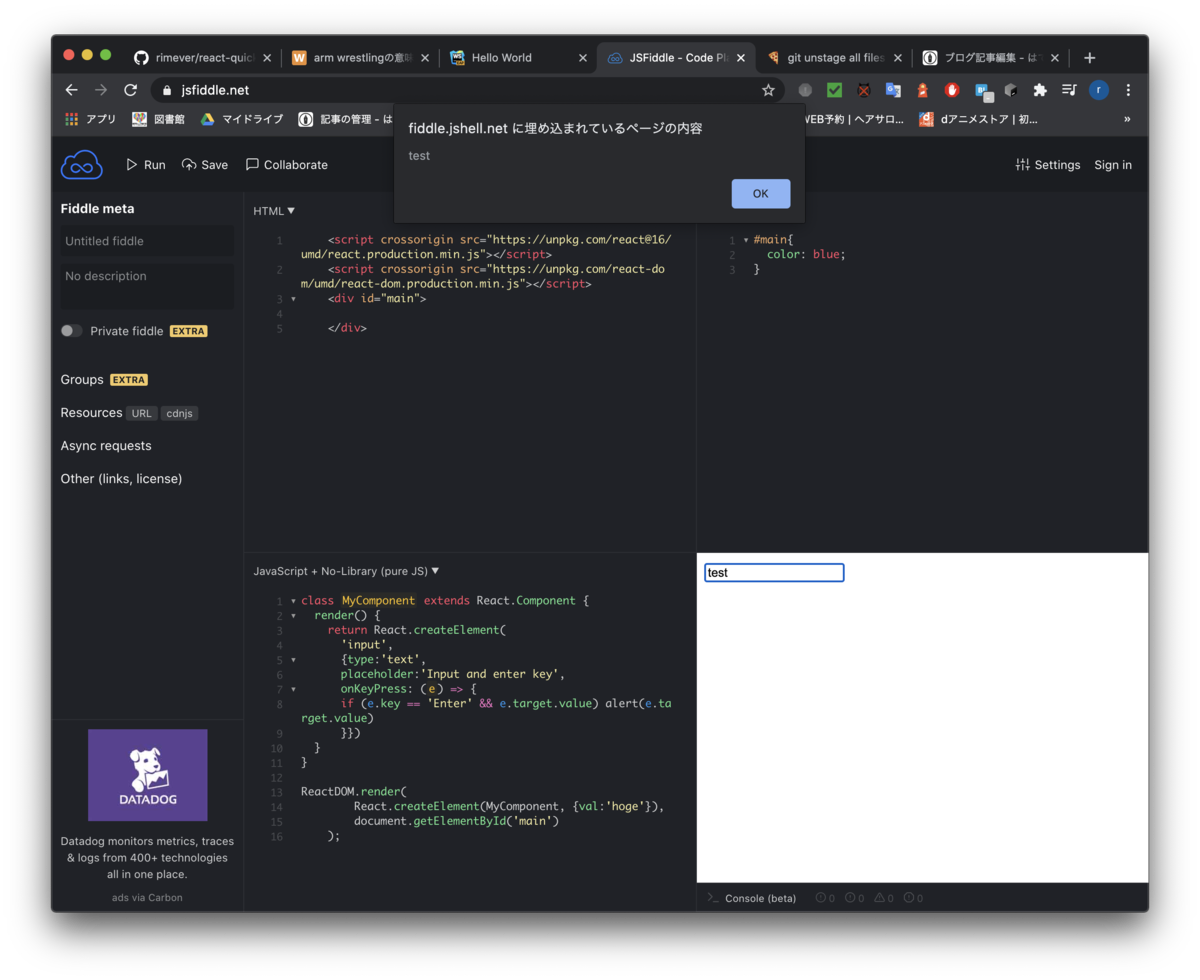Click the crossed-out cat face extension icon
The width and height of the screenshot is (1200, 980).
864,90
